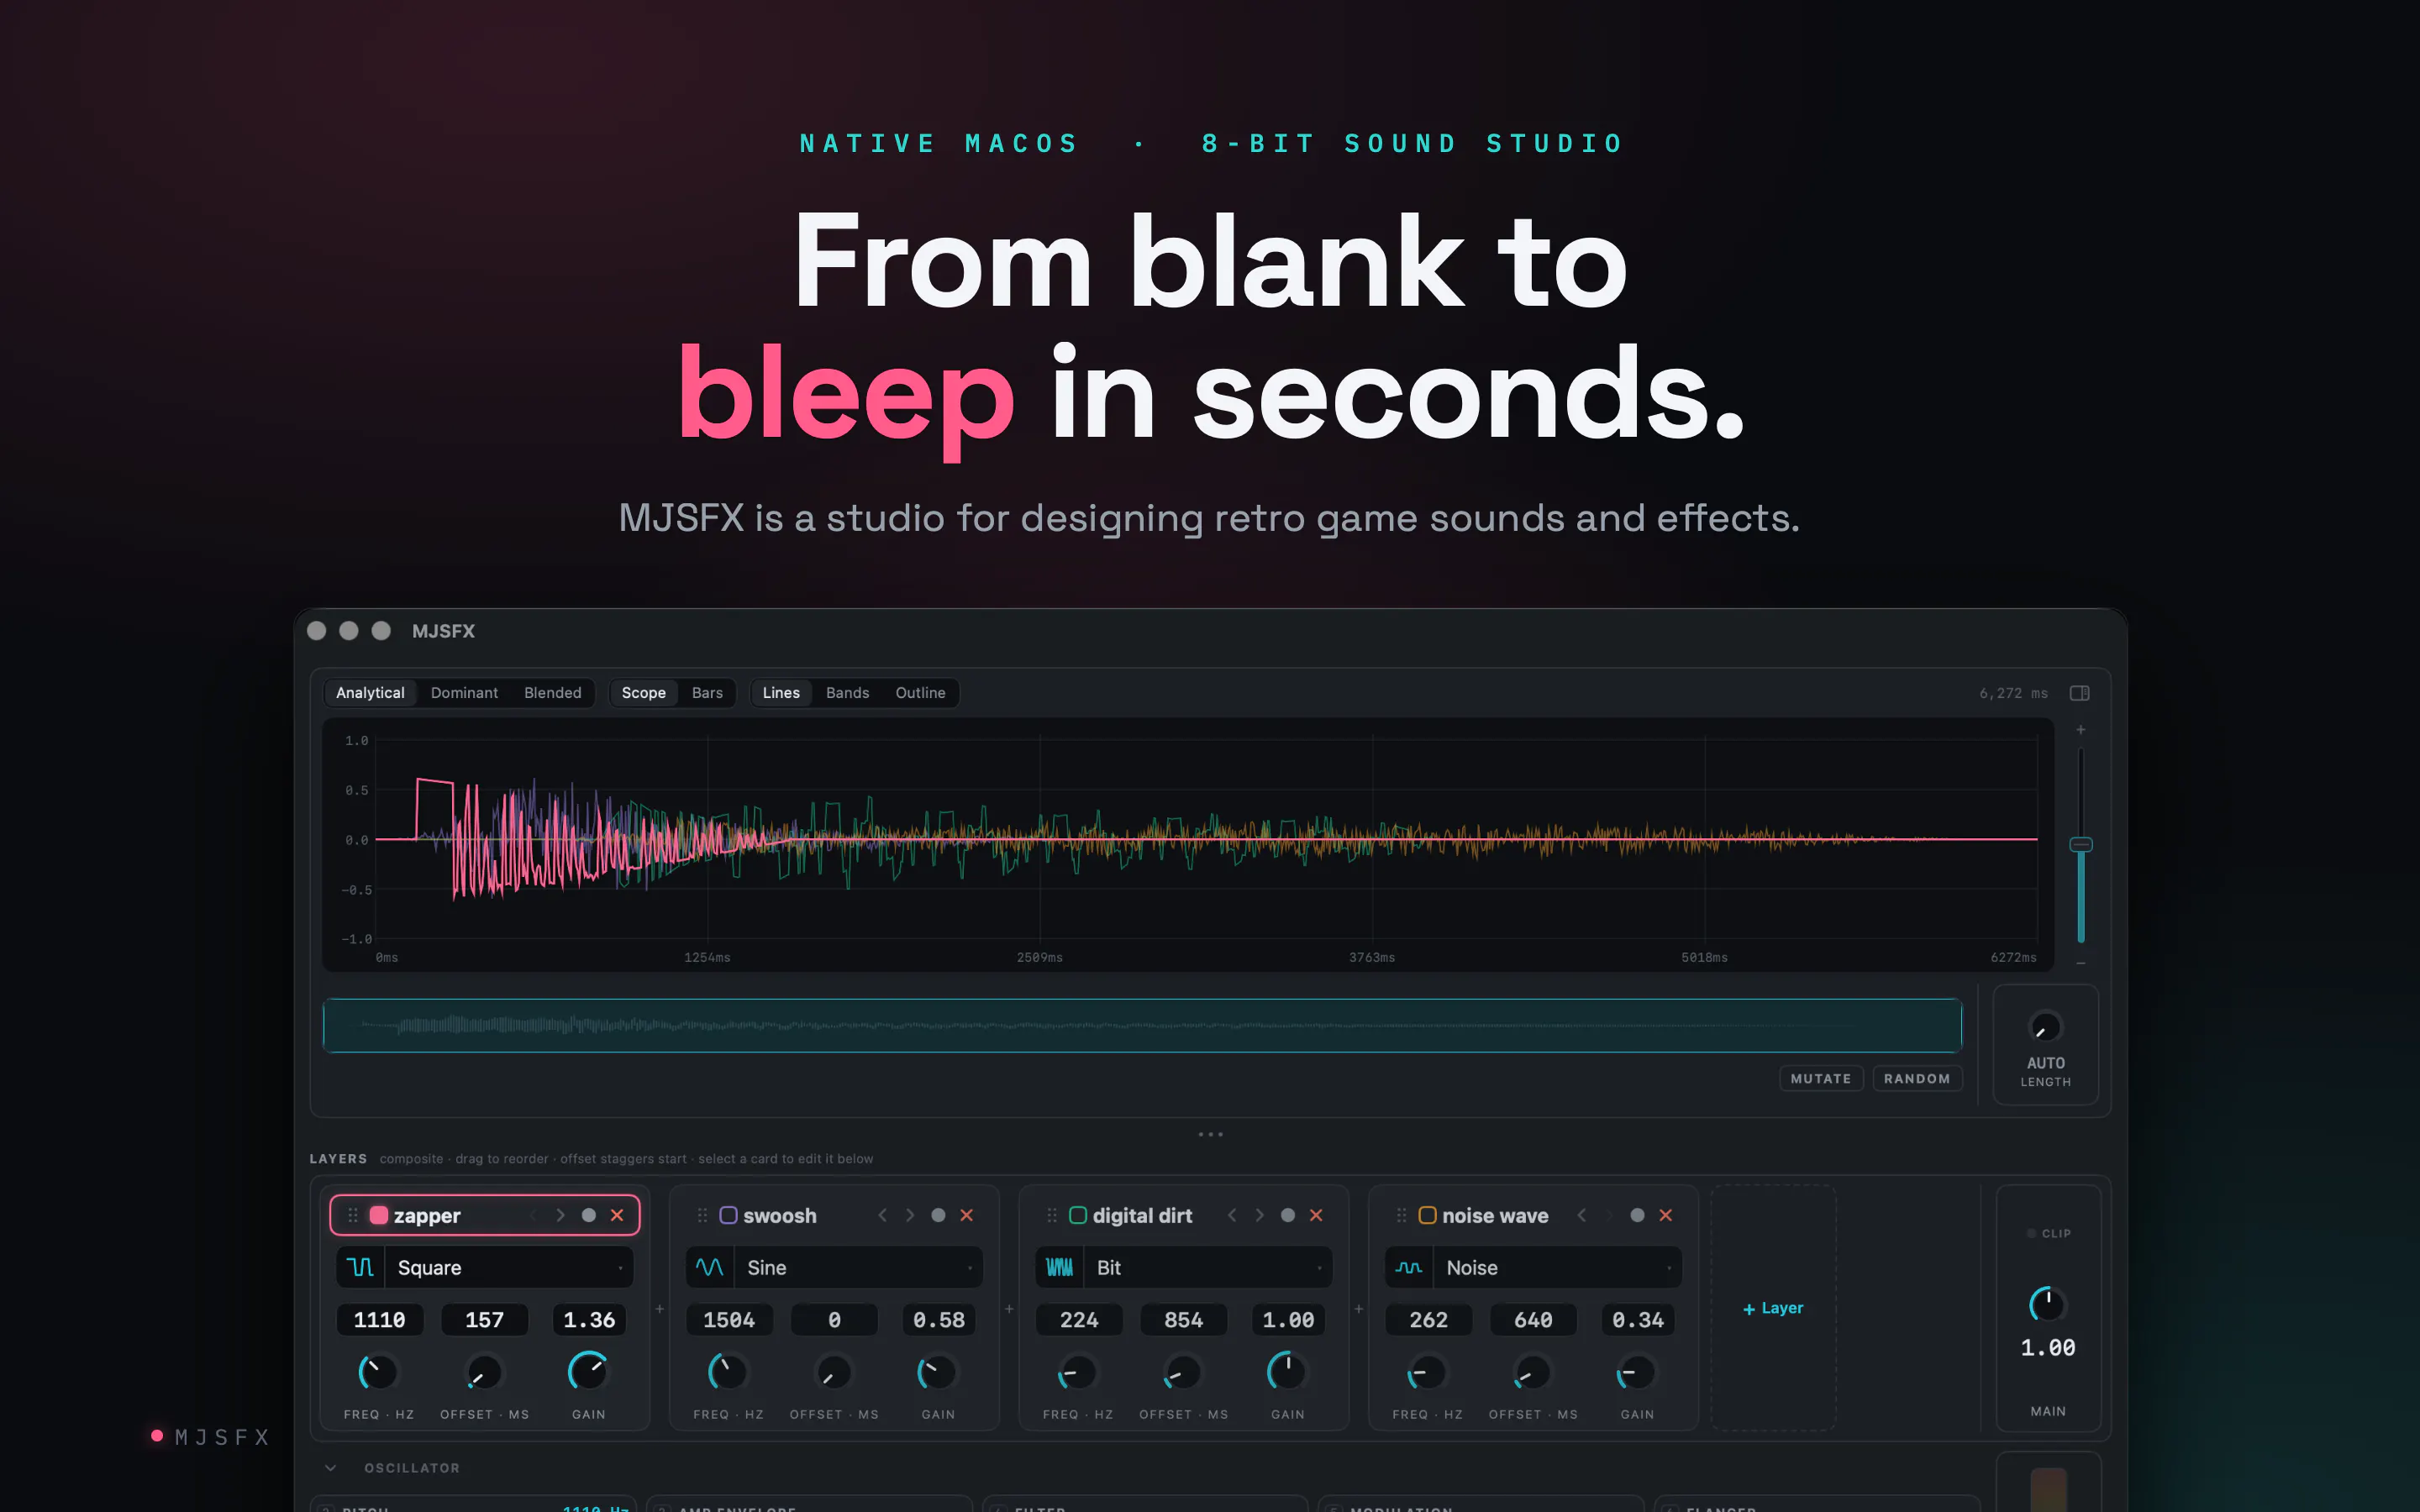Click the three-dot divider handle above LAYERS
Viewport: 2420px width, 1512px height.
(1210, 1134)
